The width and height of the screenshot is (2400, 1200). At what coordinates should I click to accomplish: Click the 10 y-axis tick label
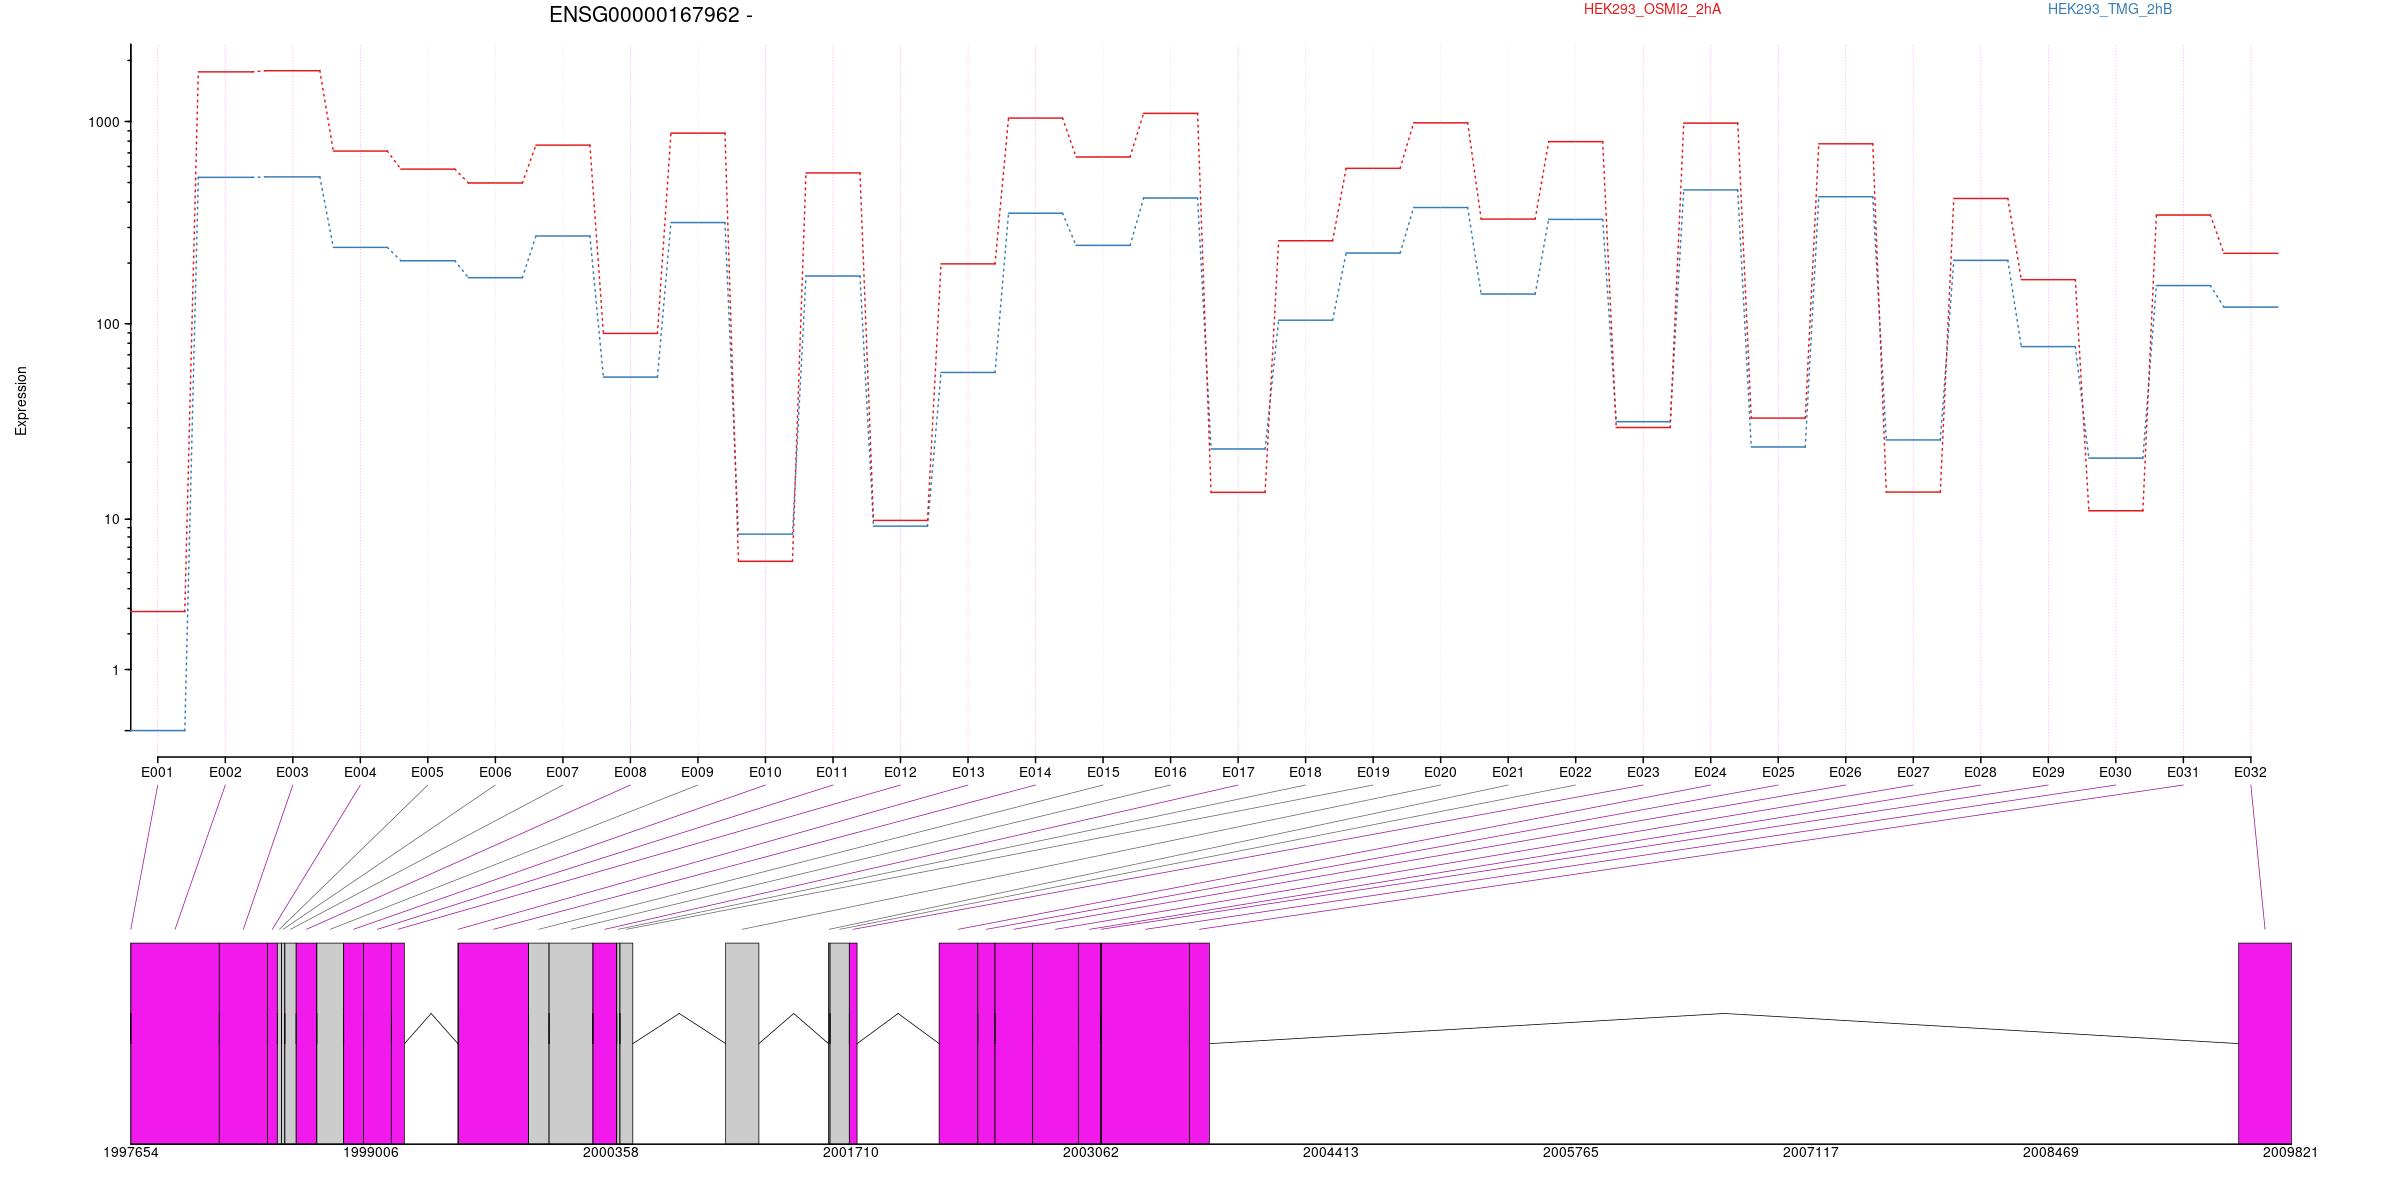112,519
